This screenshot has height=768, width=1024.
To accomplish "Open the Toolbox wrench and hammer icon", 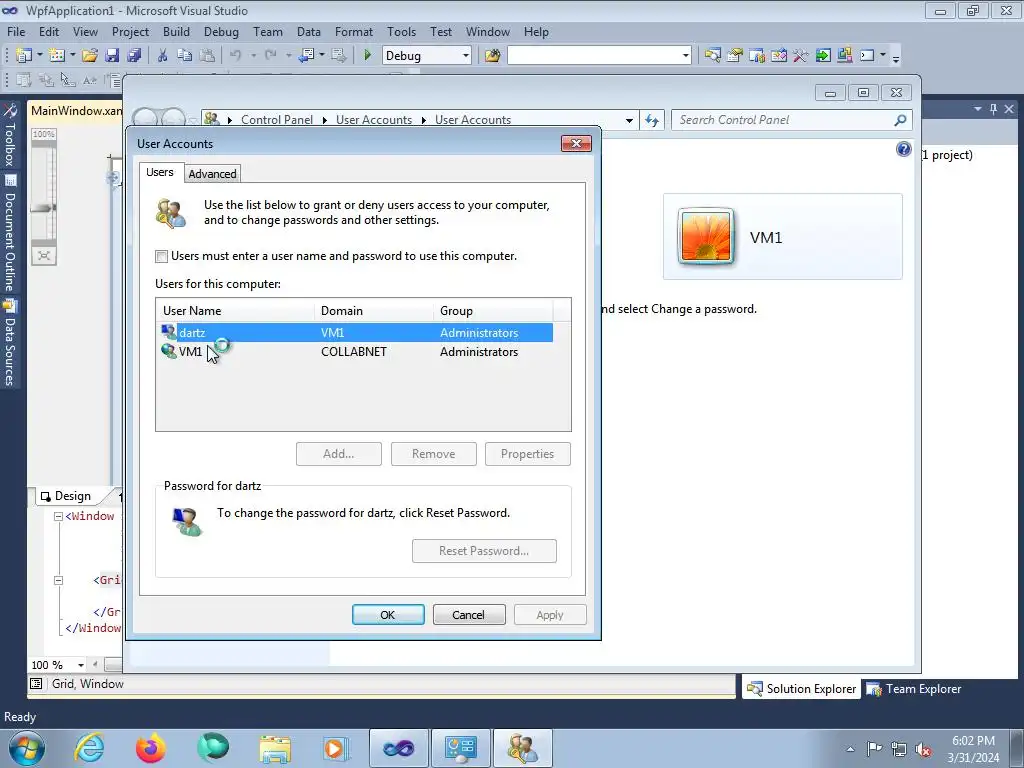I will [801, 56].
